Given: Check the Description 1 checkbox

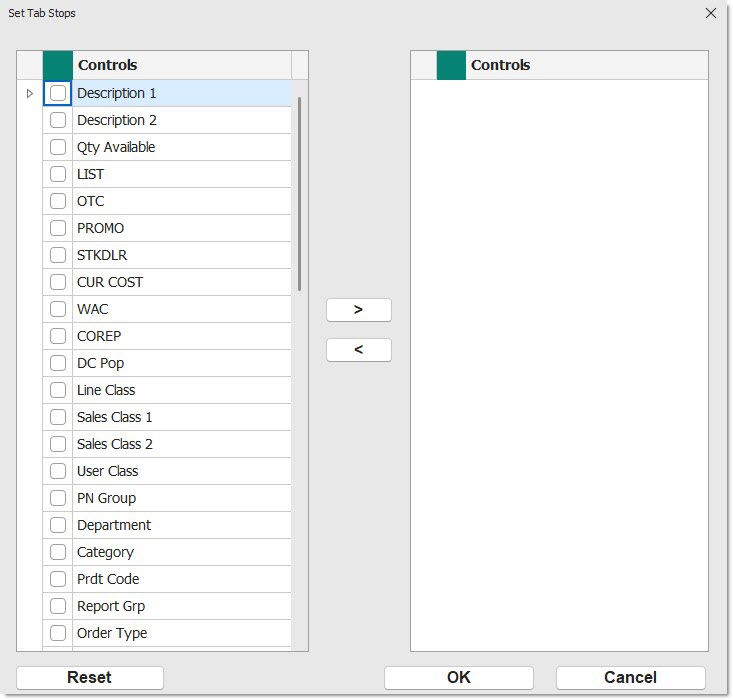Looking at the screenshot, I should point(58,93).
